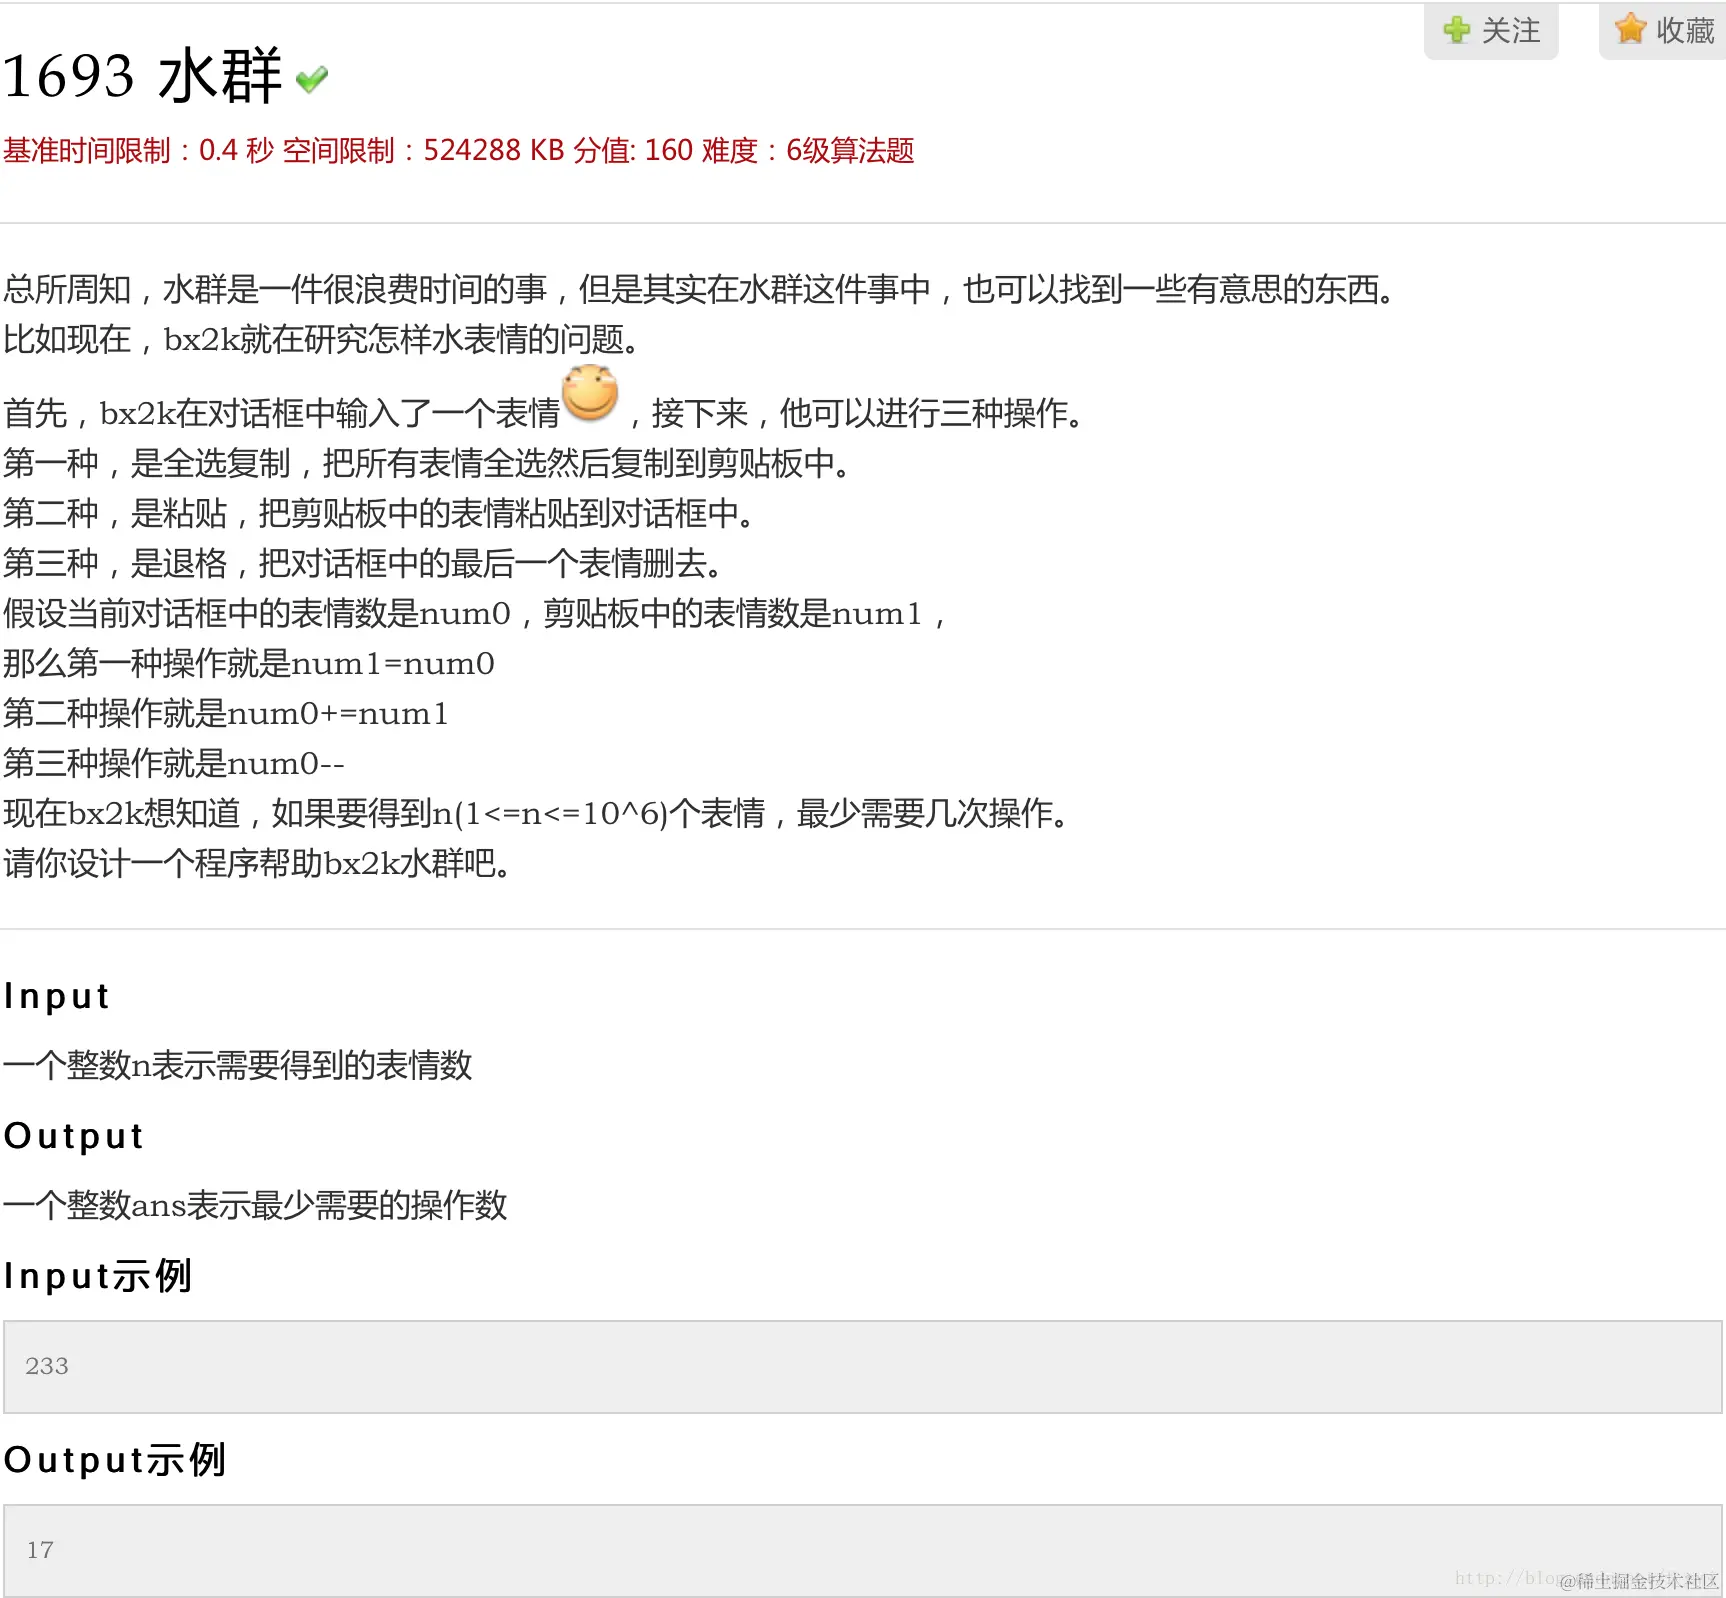Image resolution: width=1726 pixels, height=1598 pixels.
Task: Click the Input section heading
Action: (x=57, y=997)
